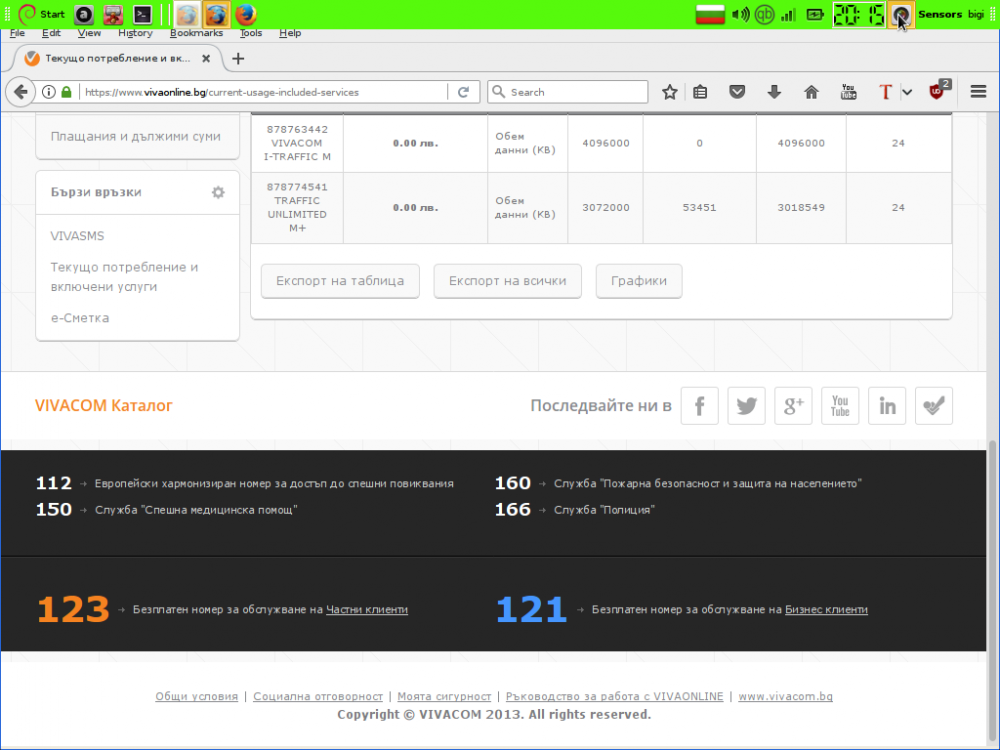
Task: Close the Текущо потребление tab
Action: 206,58
